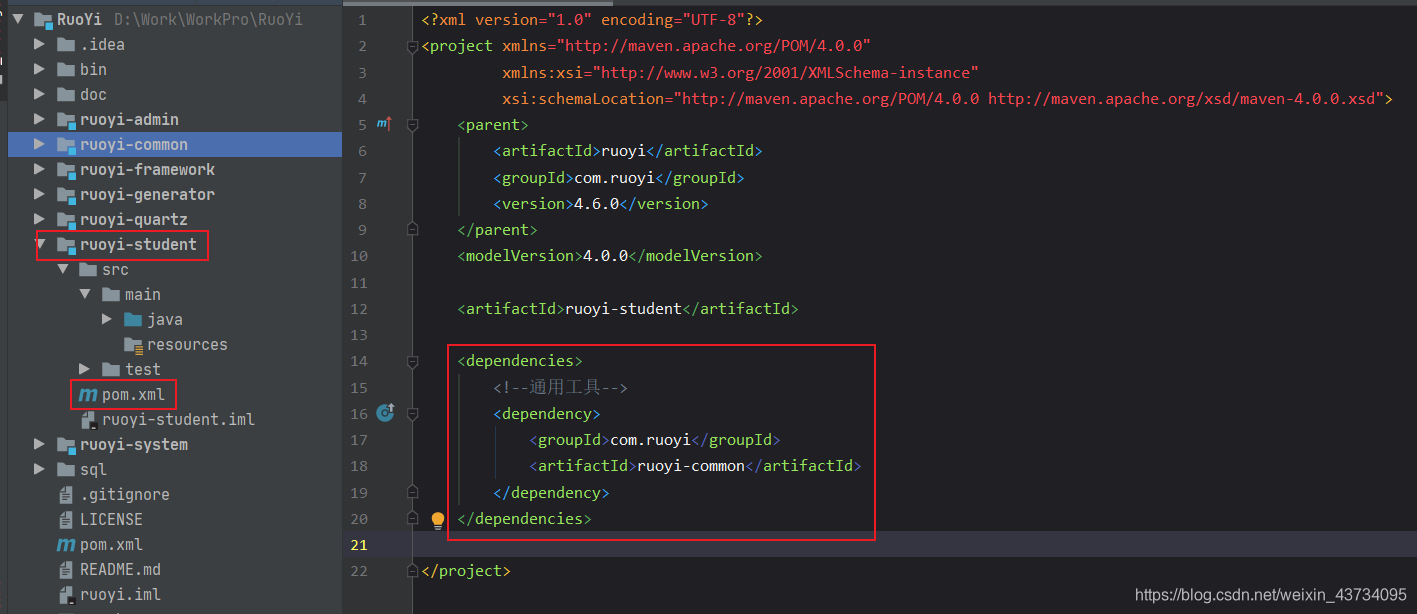Click the yellow intention lightbulb on line 20
Screen dimensions: 1417x614
437,519
